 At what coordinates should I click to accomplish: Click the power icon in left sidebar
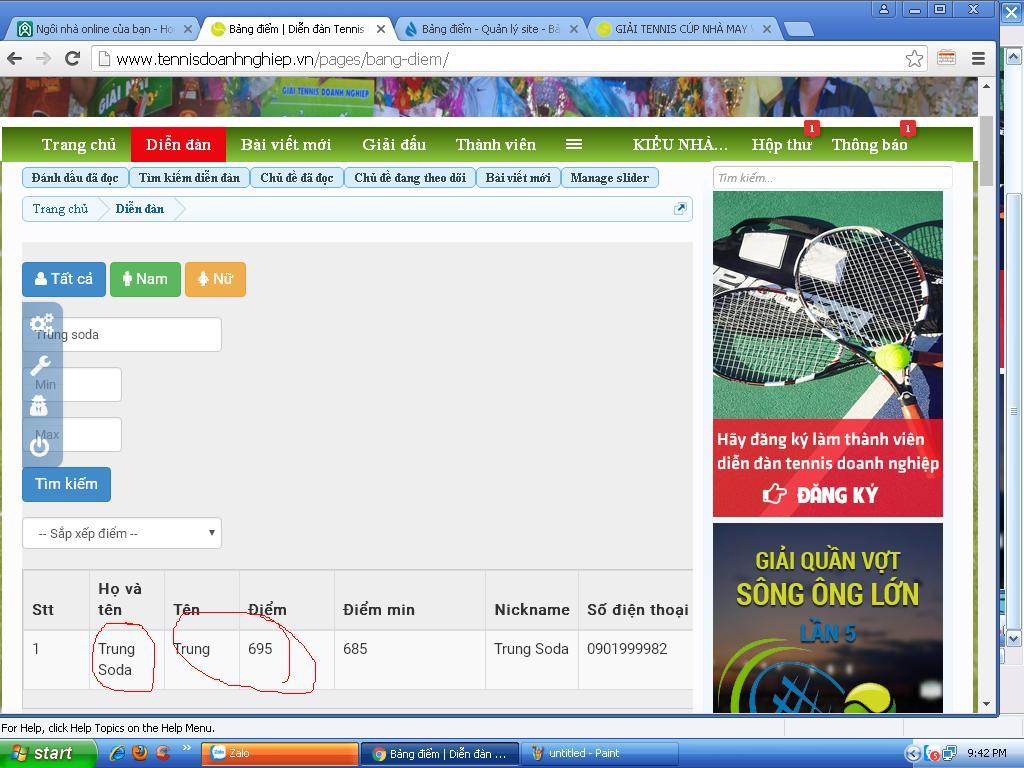(x=39, y=446)
